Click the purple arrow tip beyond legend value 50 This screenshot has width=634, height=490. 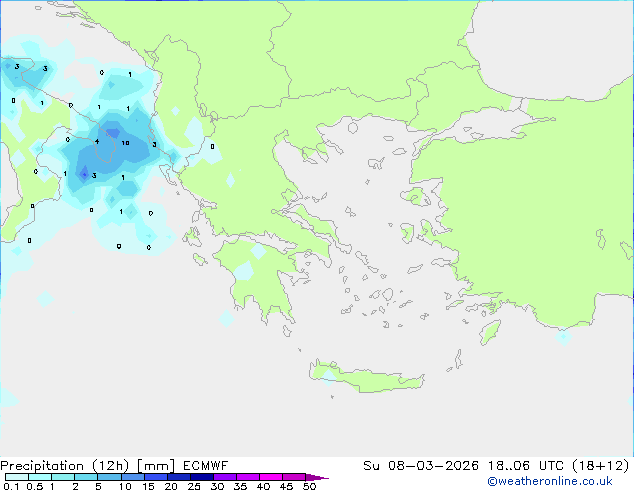coord(317,477)
